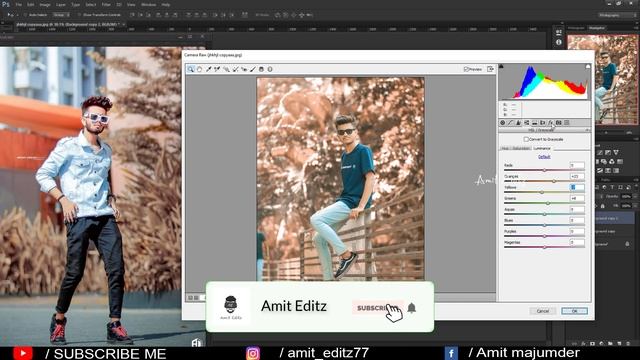Open the HSL / Grayscale panel icon
This screenshot has width=640, height=360.
(527, 122)
